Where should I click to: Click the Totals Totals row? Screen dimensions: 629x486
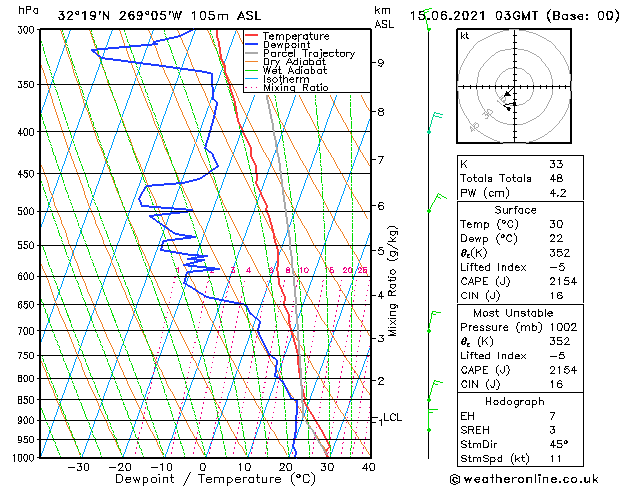tap(520, 178)
